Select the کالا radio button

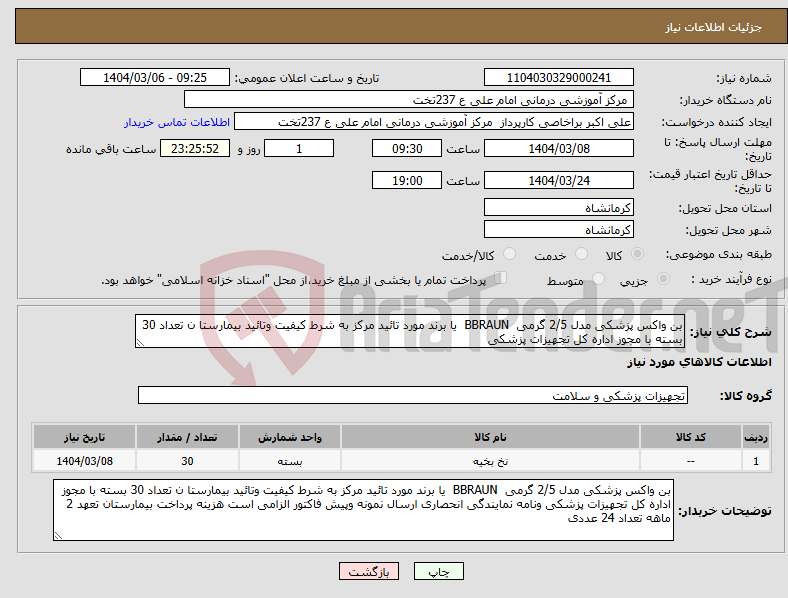click(637, 254)
